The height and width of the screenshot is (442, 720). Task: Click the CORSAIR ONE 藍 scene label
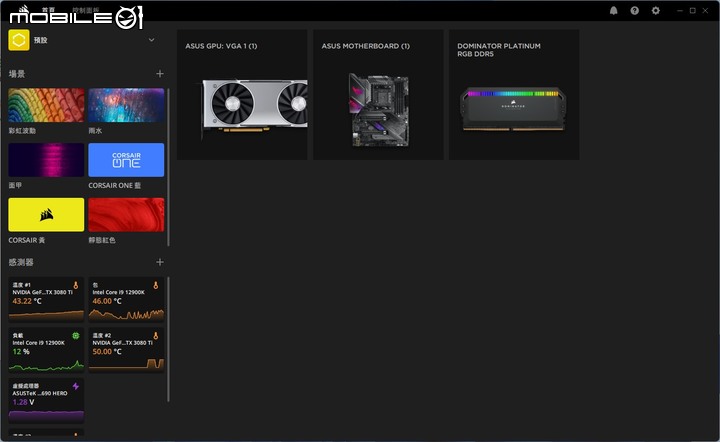point(115,185)
